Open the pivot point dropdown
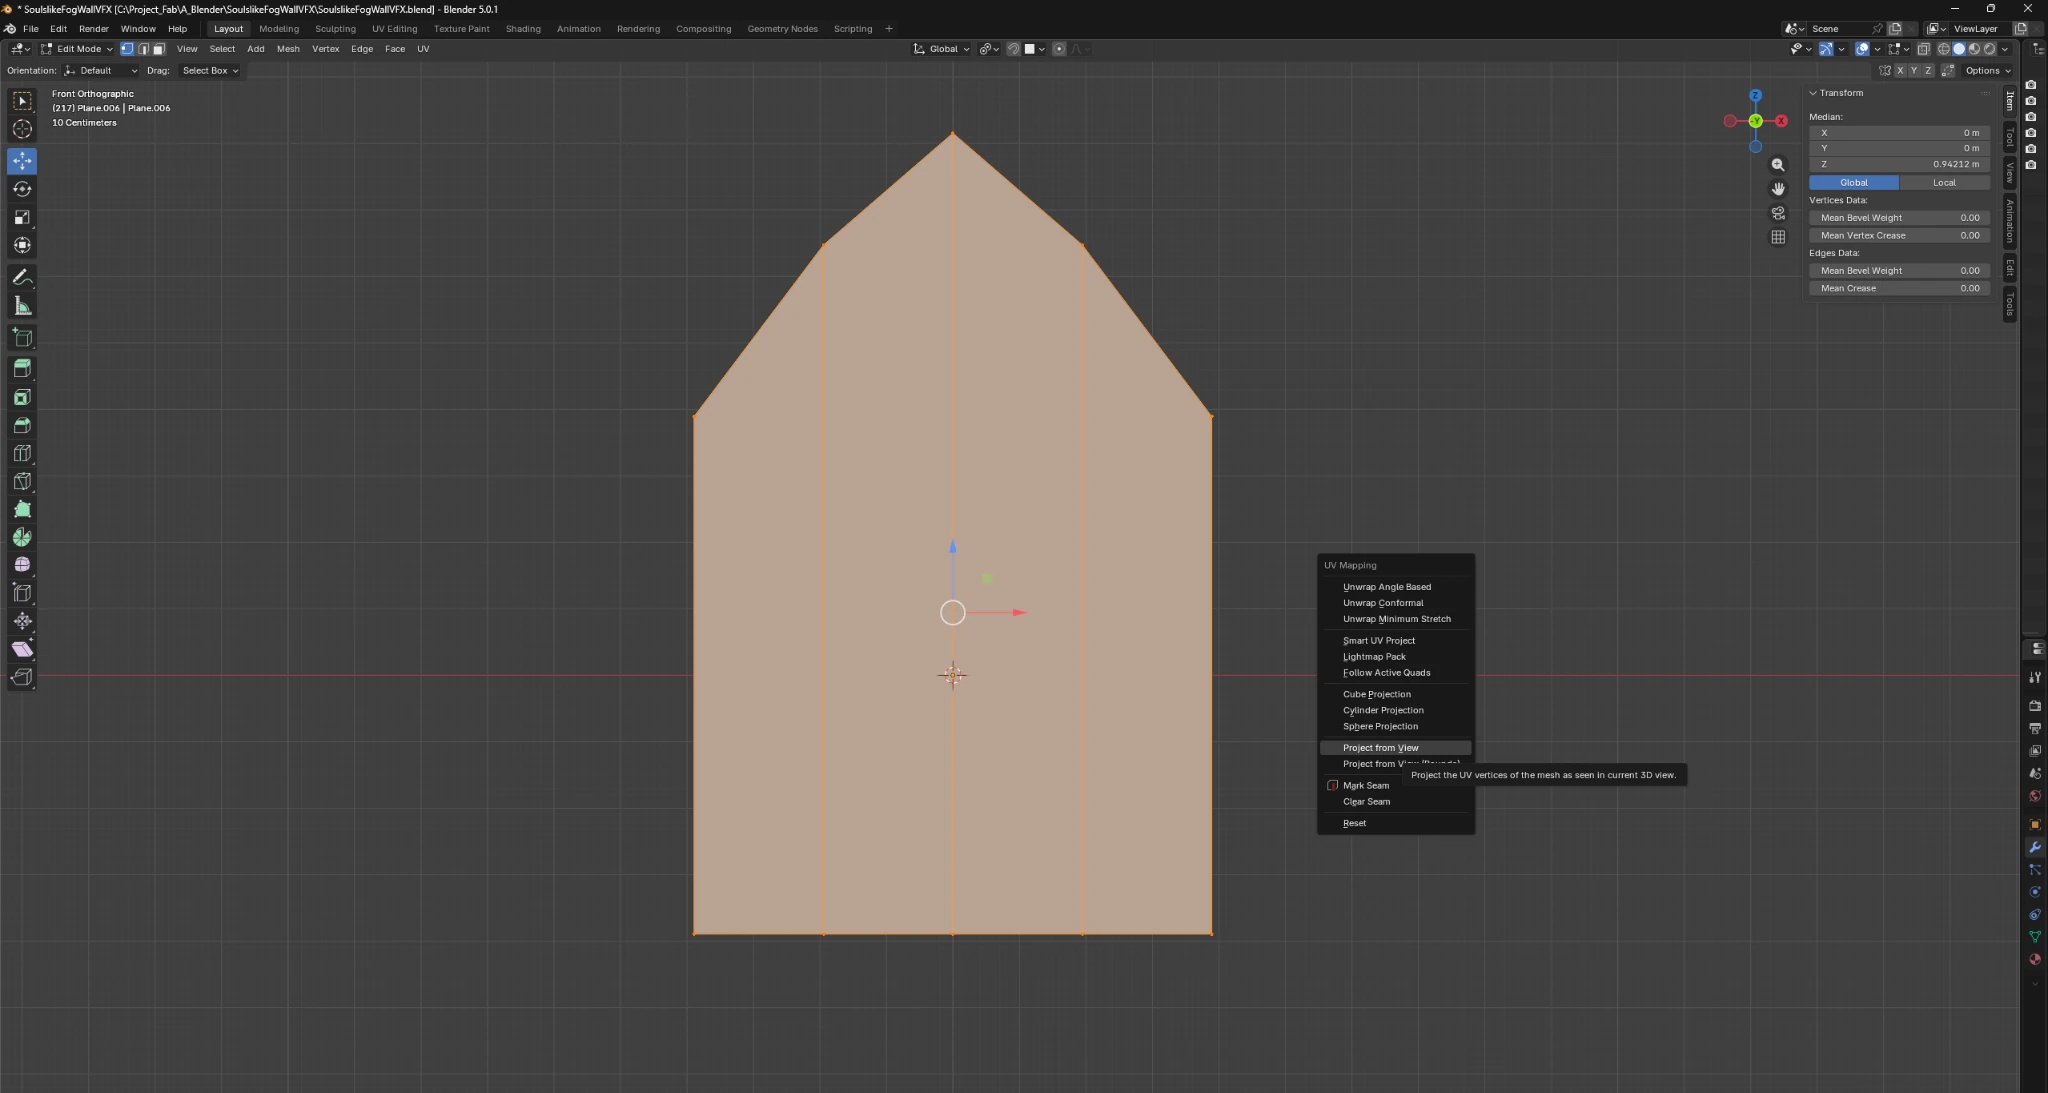This screenshot has height=1093, width=2048. pyautogui.click(x=989, y=49)
